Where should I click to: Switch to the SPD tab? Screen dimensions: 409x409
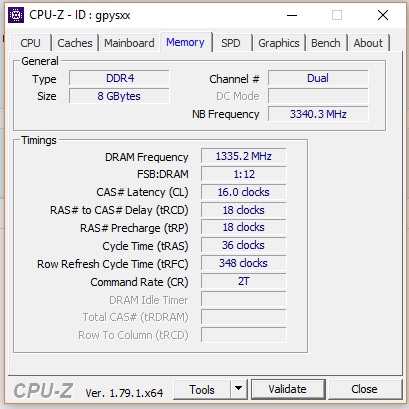tap(231, 43)
